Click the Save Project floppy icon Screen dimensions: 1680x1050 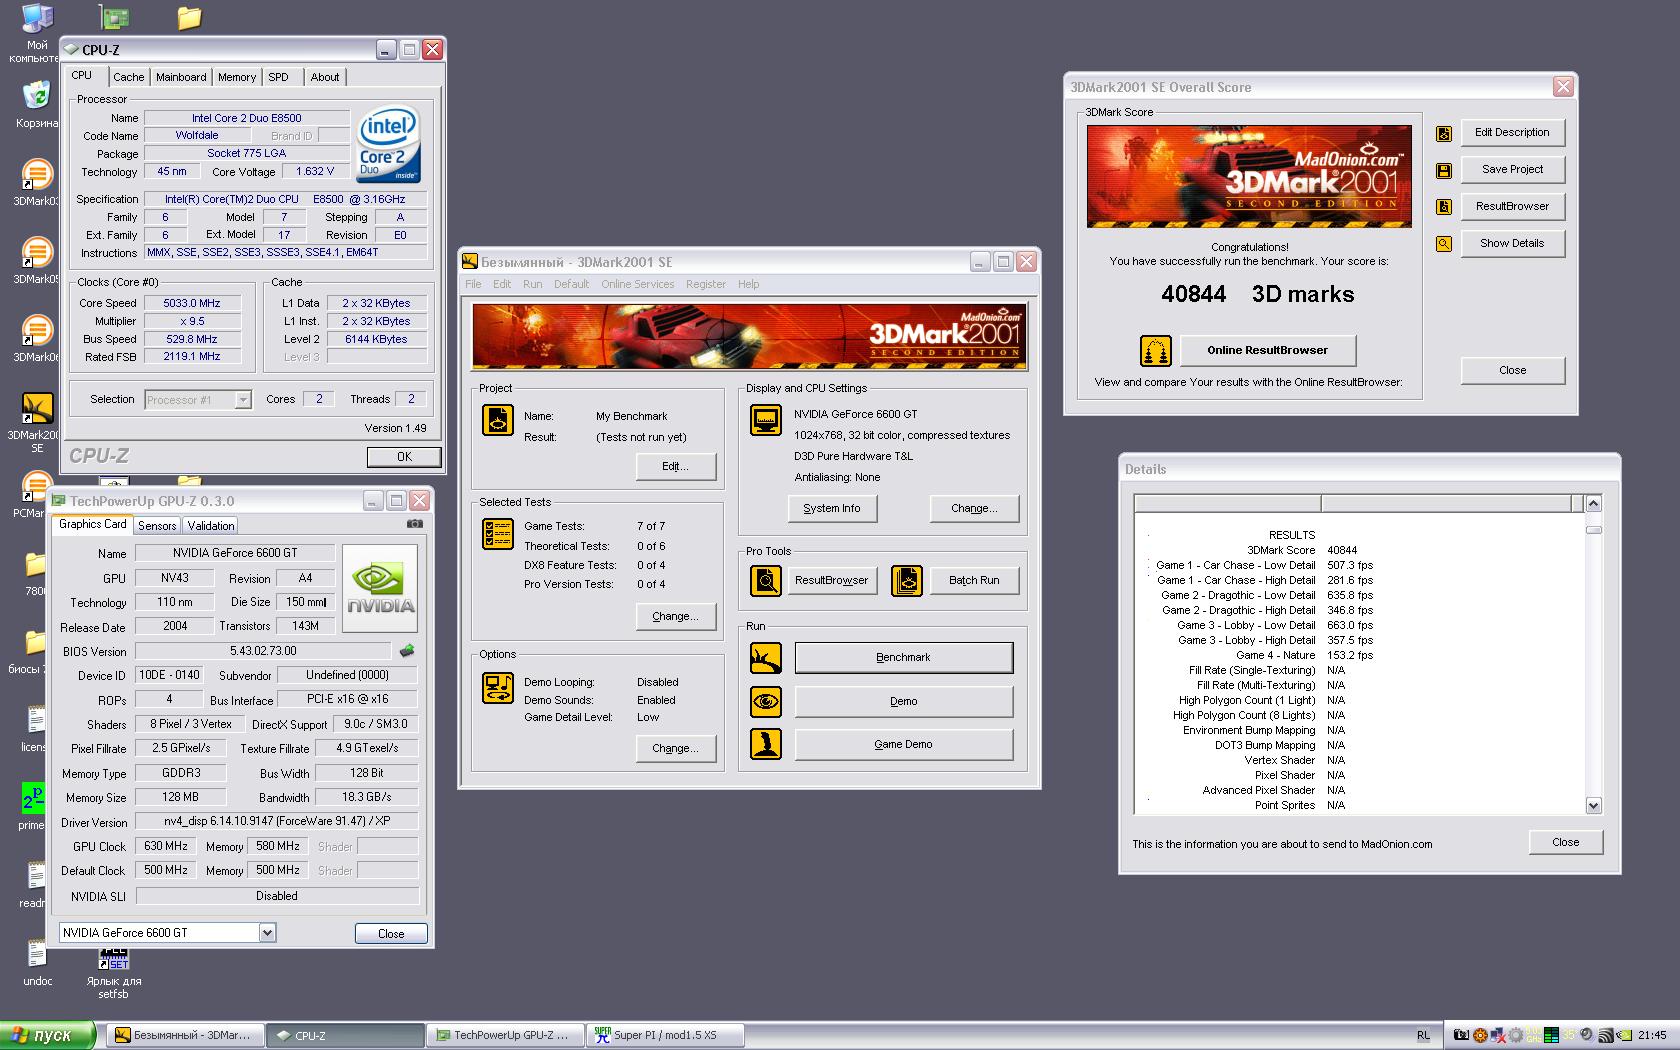[x=1444, y=170]
